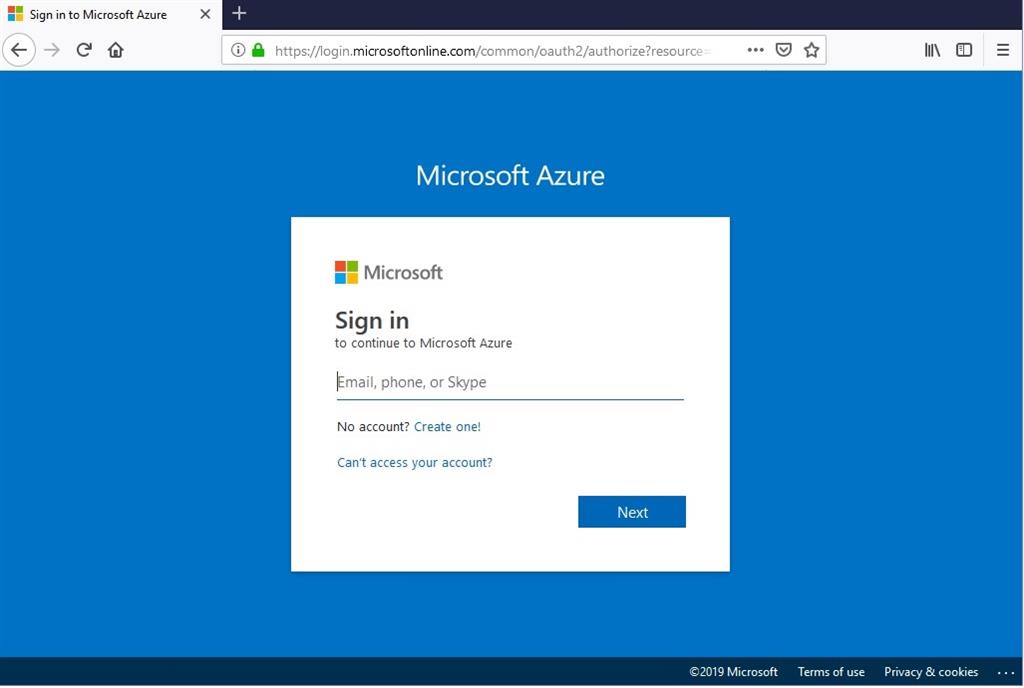
Task: Reload the current page
Action: tap(83, 49)
